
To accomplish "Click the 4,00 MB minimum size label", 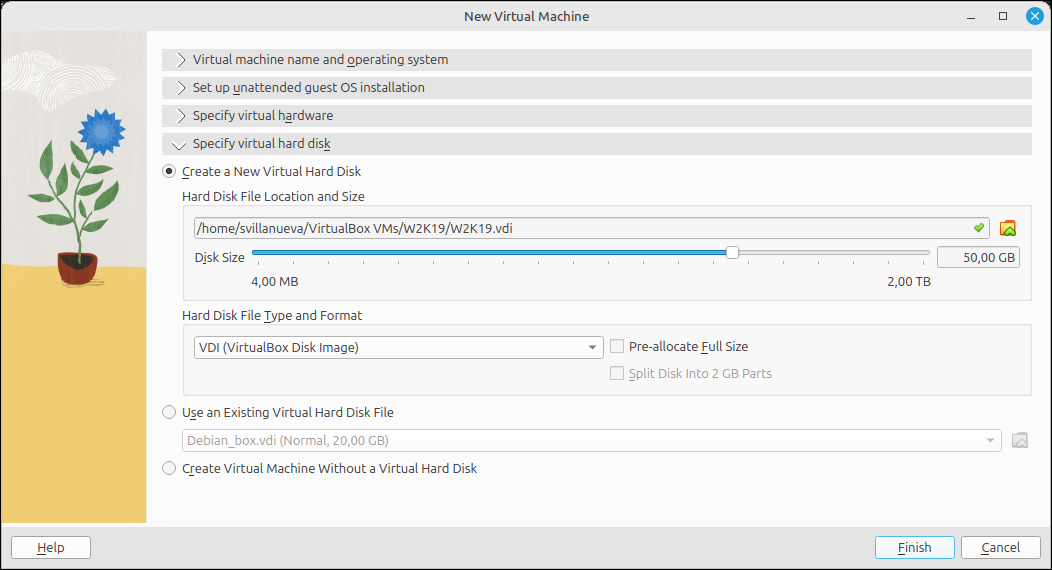I will coord(274,282).
